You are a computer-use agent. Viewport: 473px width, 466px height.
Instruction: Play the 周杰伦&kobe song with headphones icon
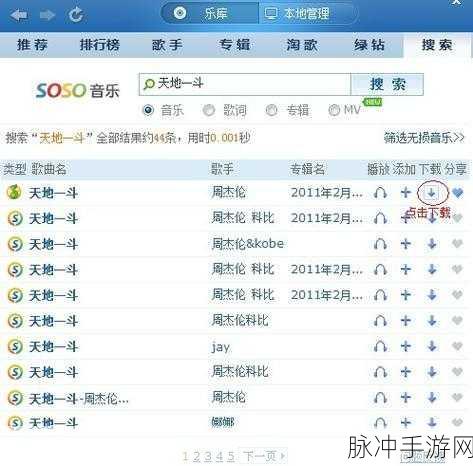coord(380,244)
